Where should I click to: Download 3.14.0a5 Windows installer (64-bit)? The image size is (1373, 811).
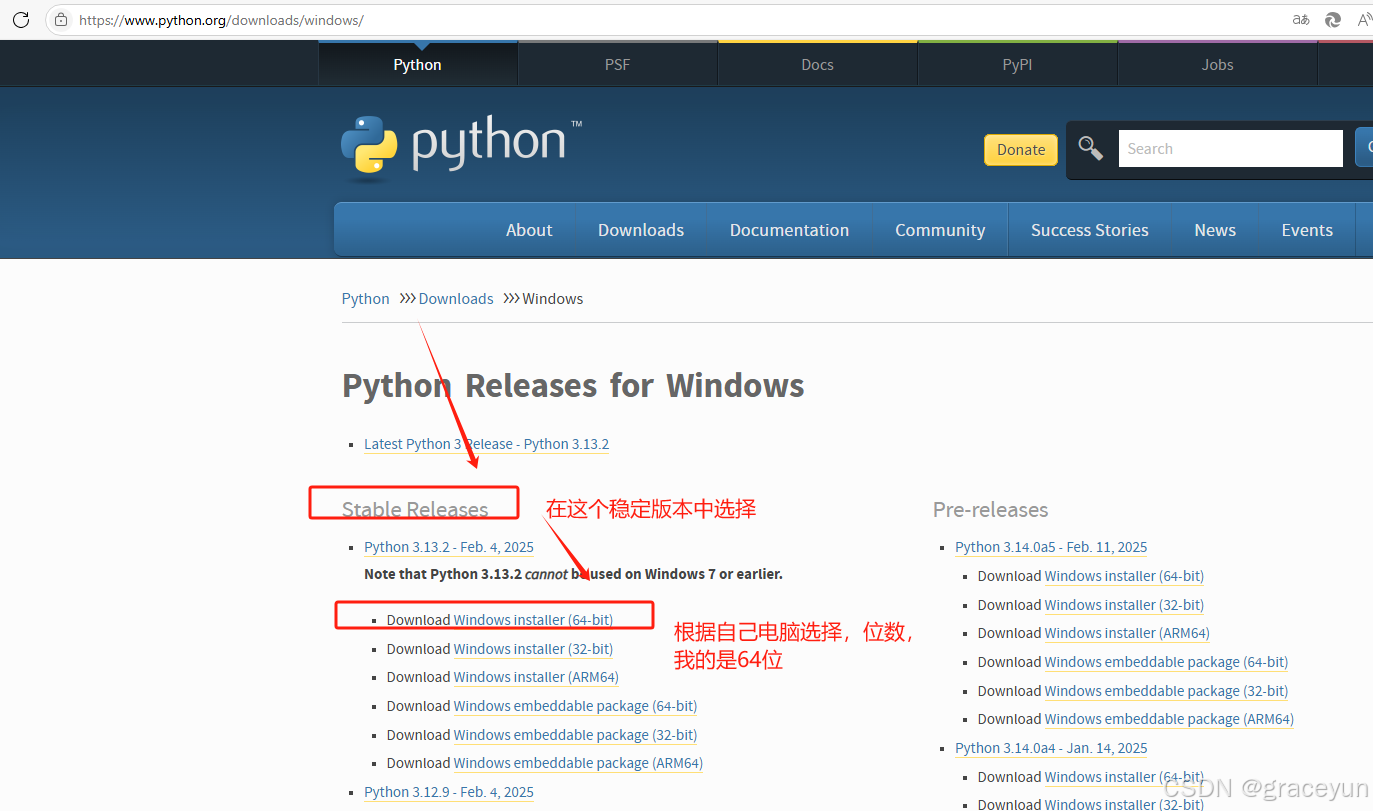point(1124,576)
